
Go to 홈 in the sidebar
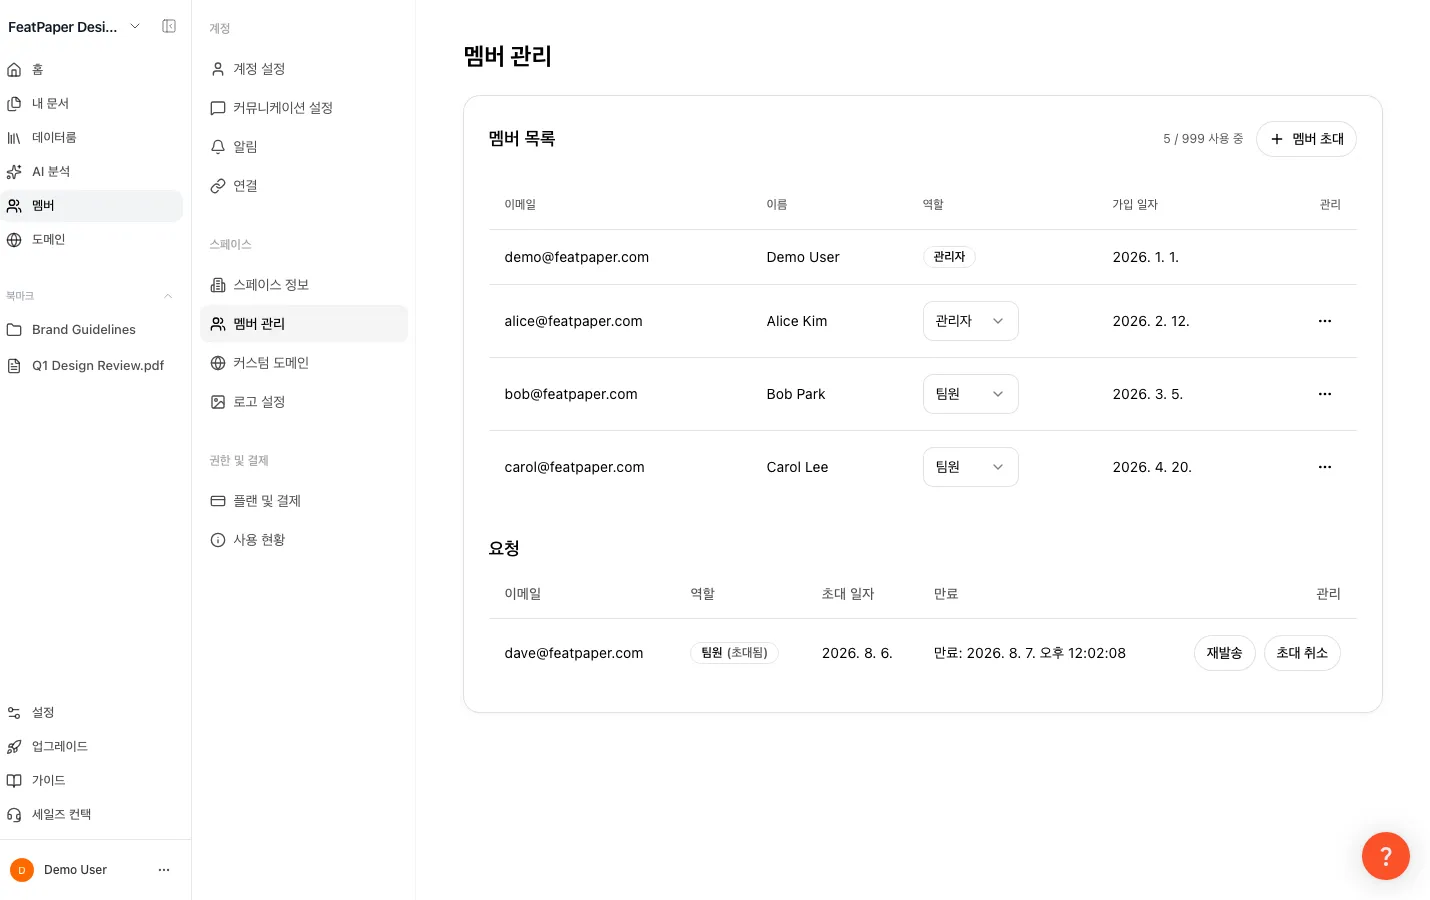tap(91, 69)
